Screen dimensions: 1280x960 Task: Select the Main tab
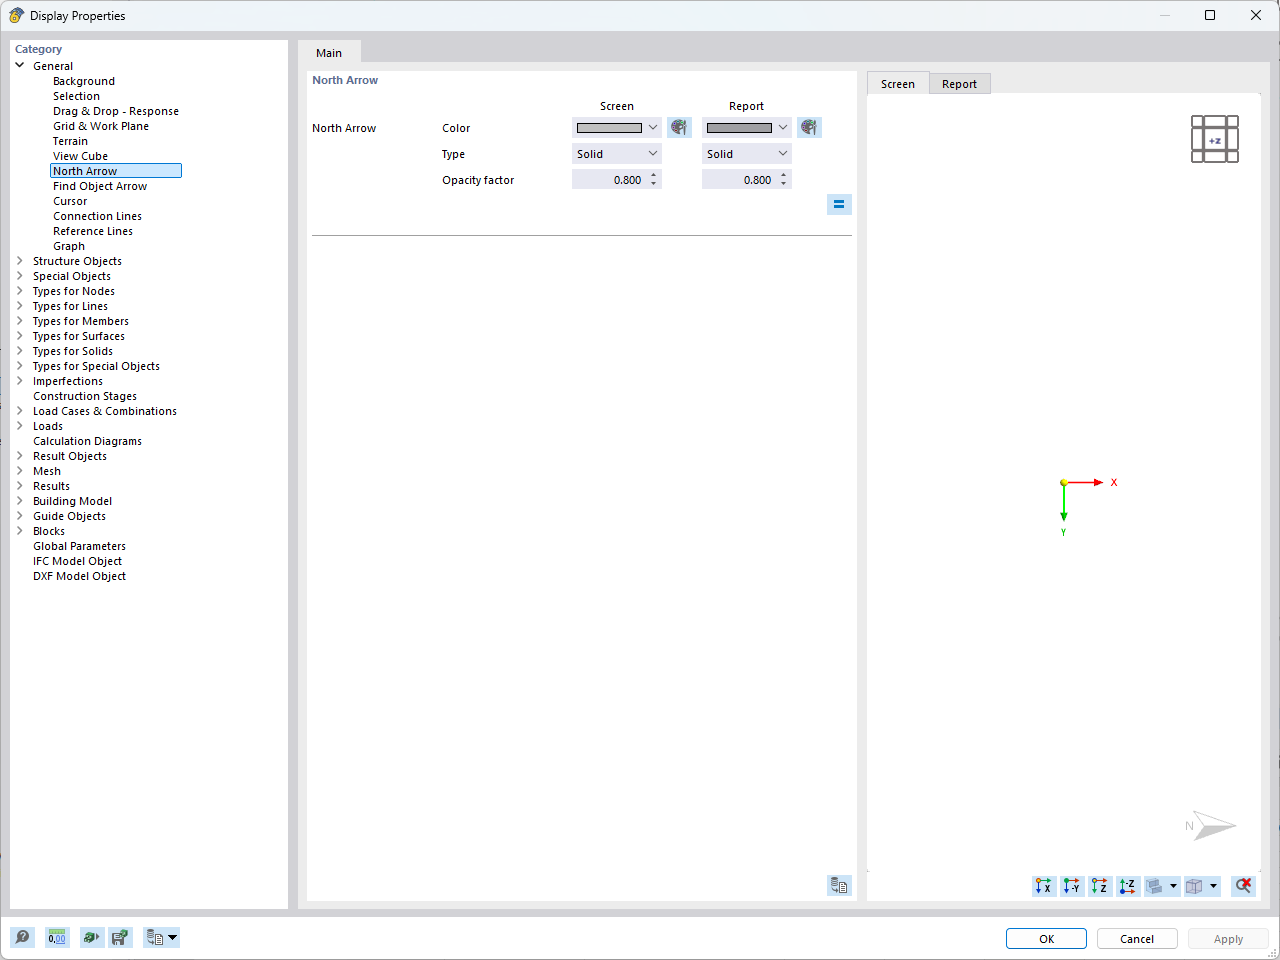(329, 52)
